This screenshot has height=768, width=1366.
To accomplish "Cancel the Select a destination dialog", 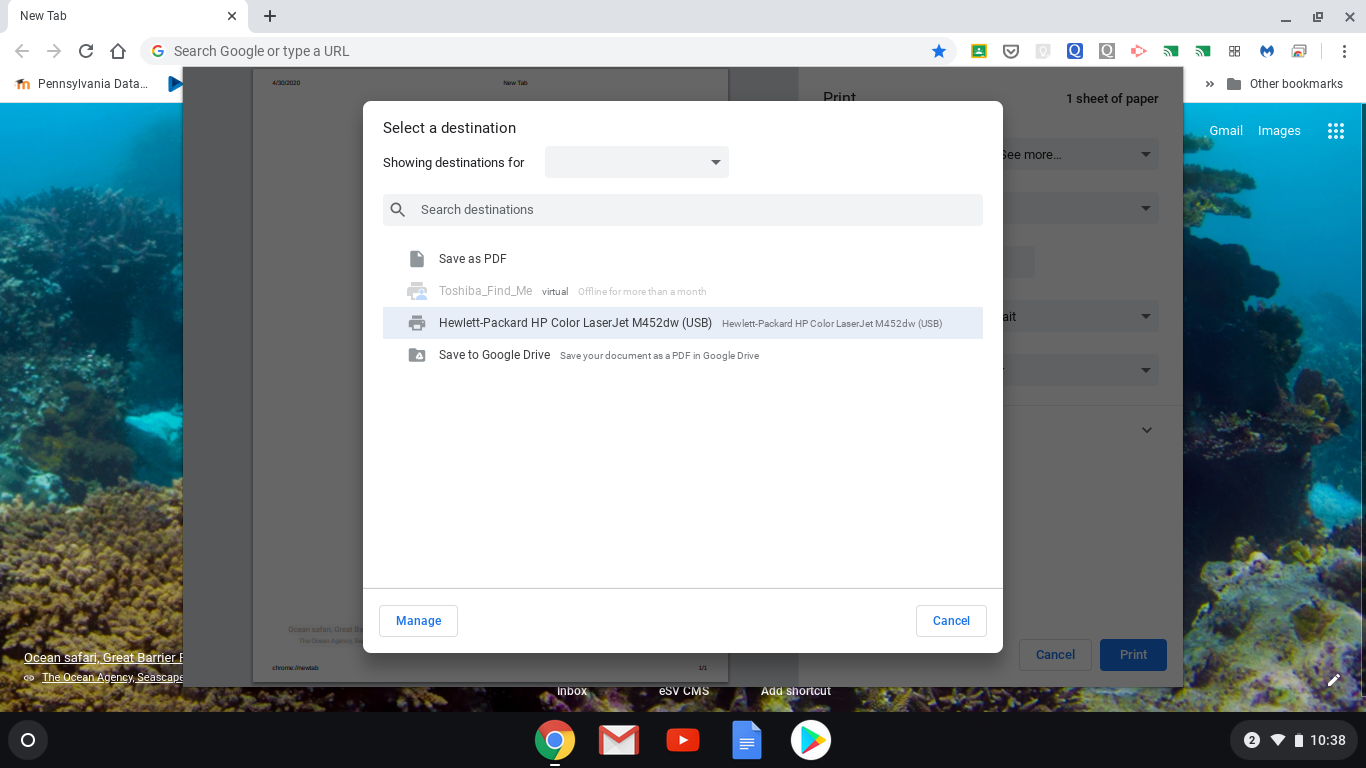I will 951,621.
